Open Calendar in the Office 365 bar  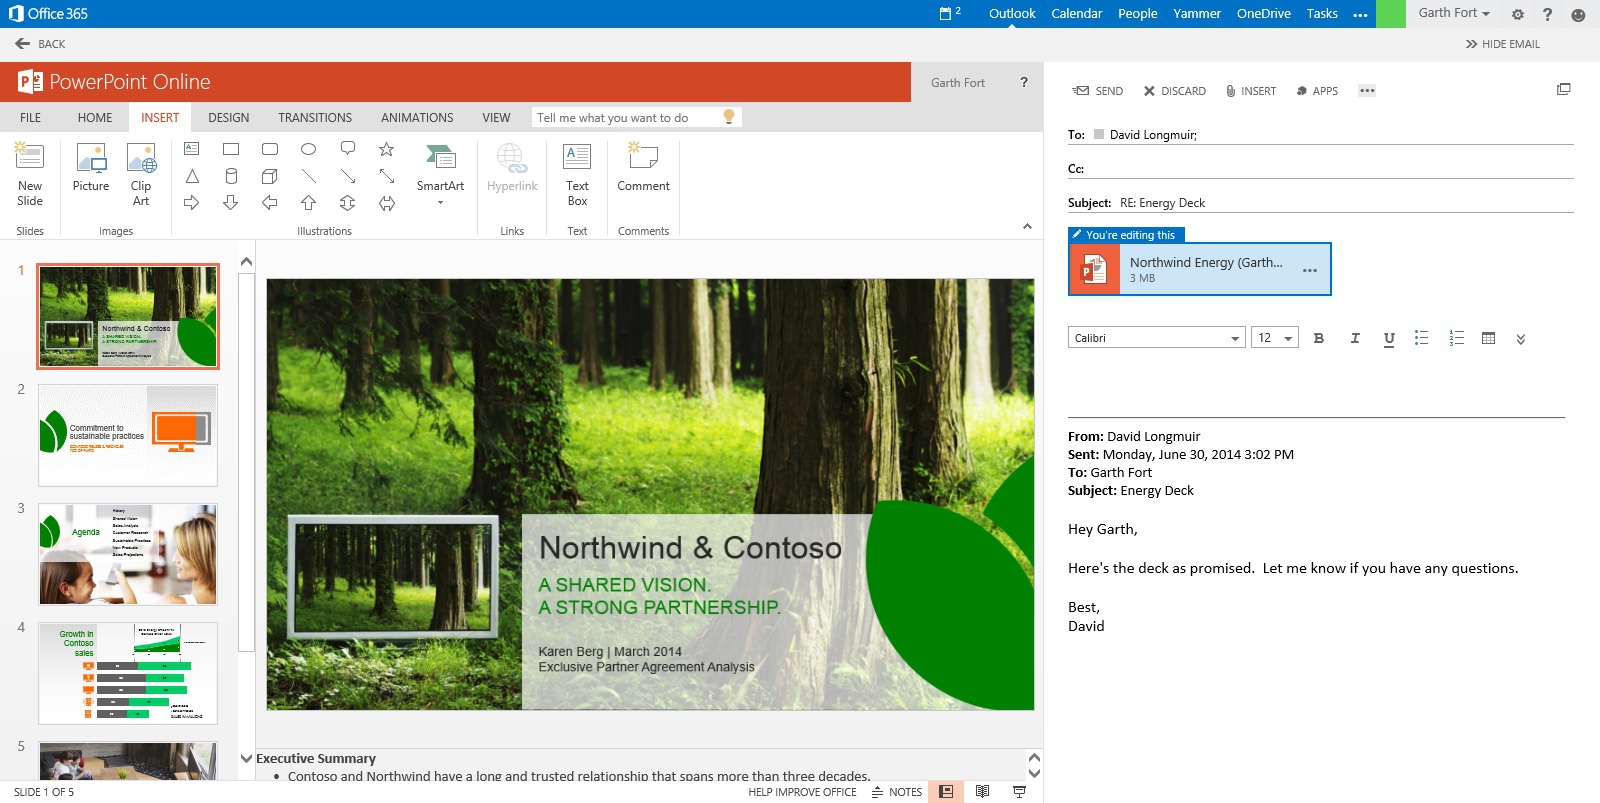(1076, 13)
